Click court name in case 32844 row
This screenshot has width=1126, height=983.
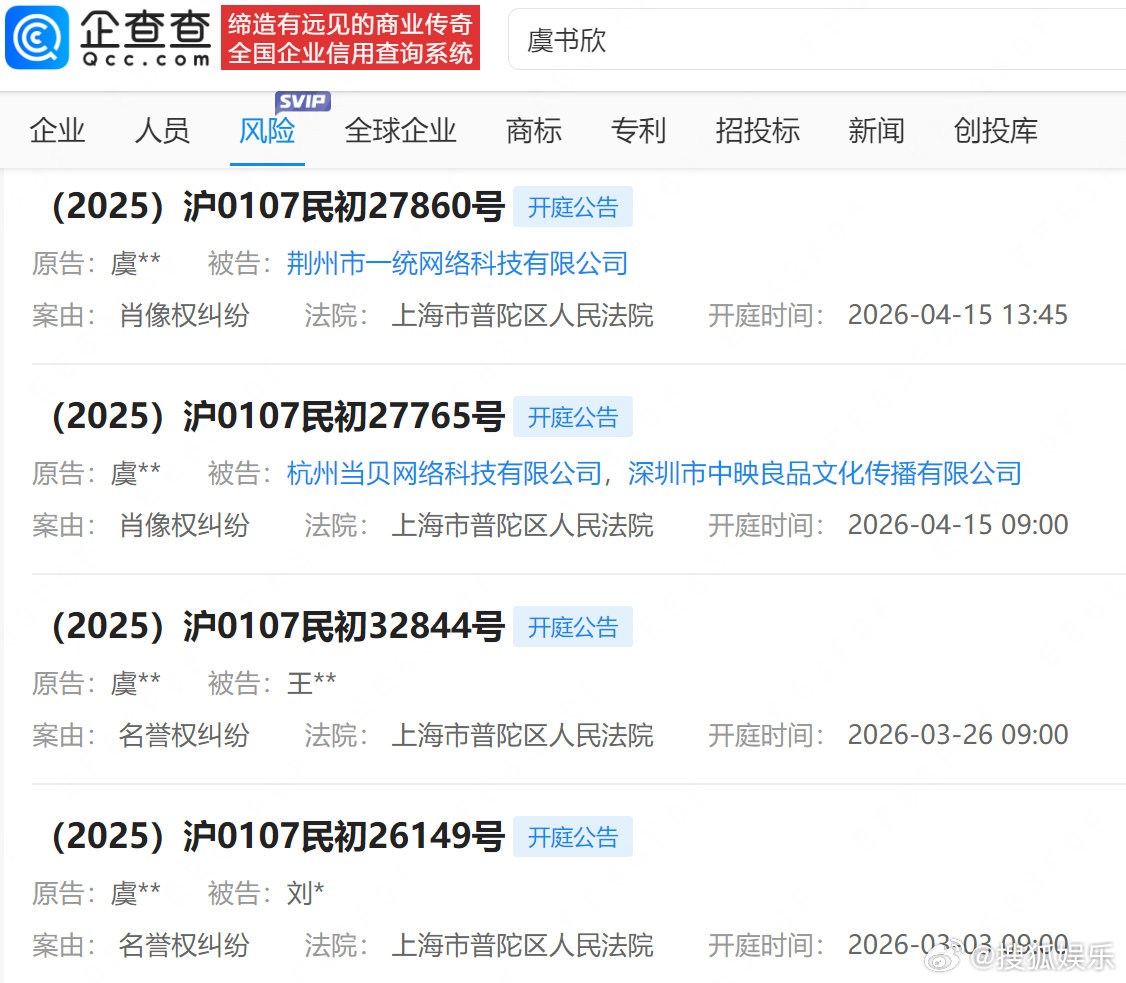coord(523,735)
